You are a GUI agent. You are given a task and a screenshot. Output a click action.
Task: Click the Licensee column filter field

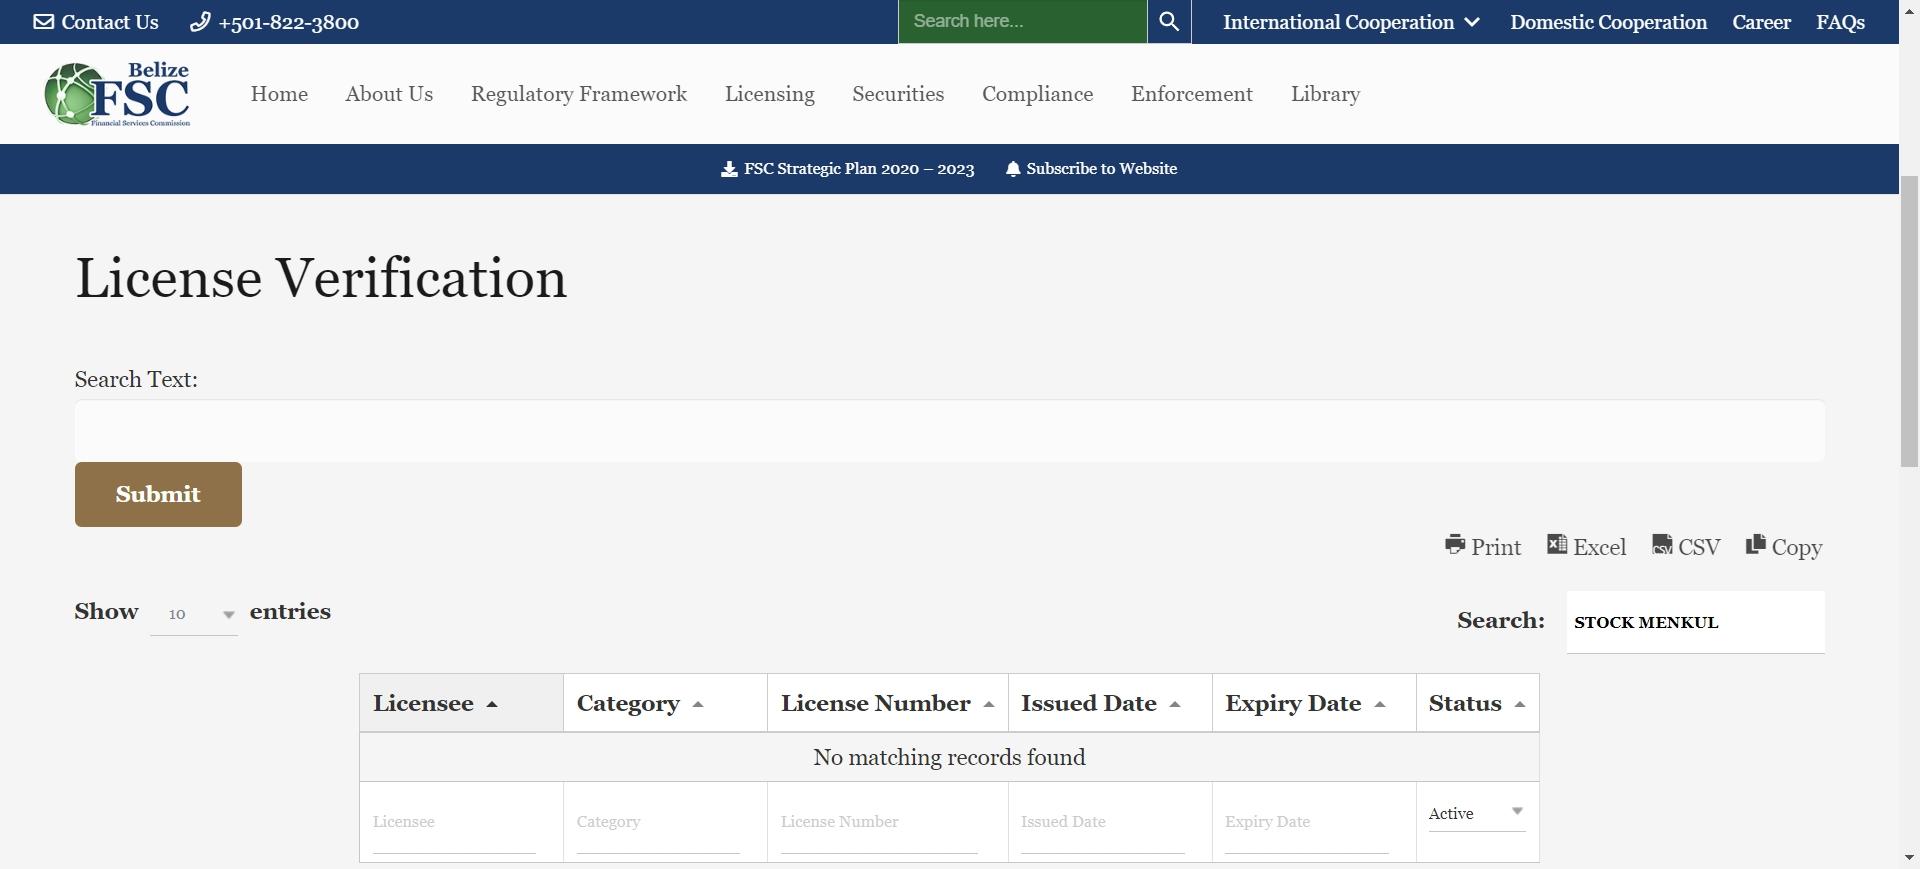pos(454,822)
